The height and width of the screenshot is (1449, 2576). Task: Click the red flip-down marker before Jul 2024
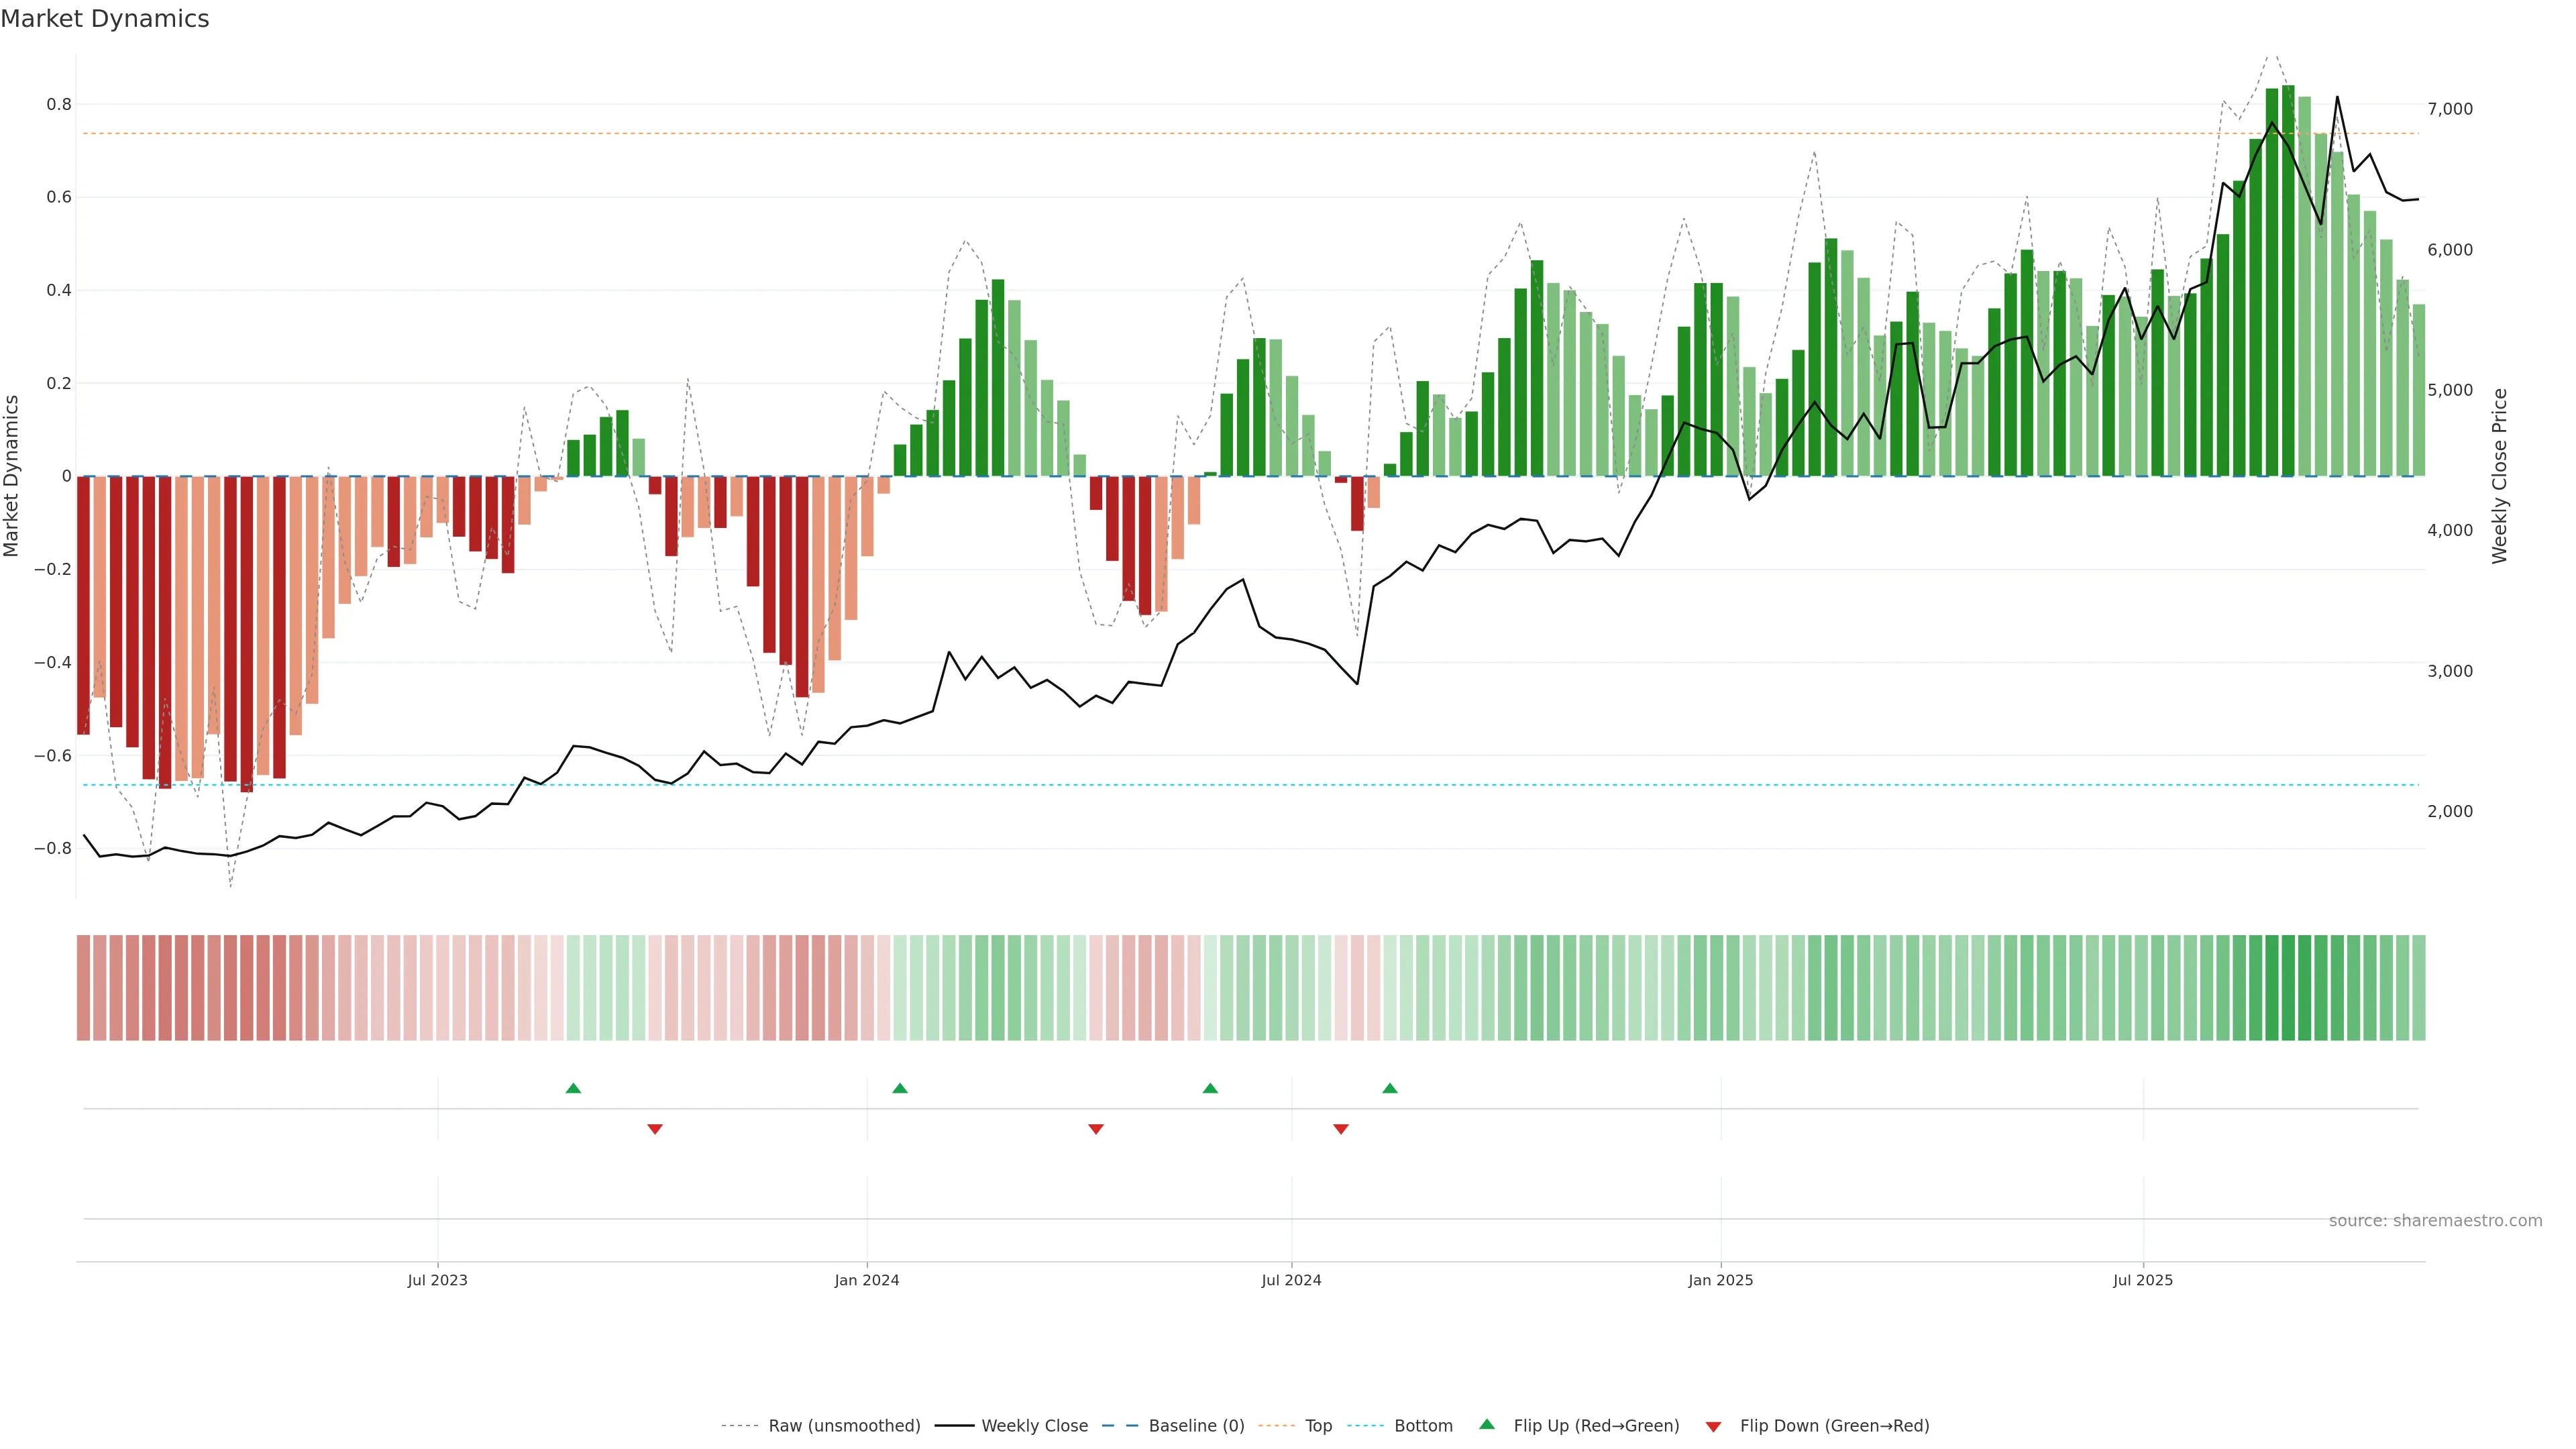(1096, 1129)
